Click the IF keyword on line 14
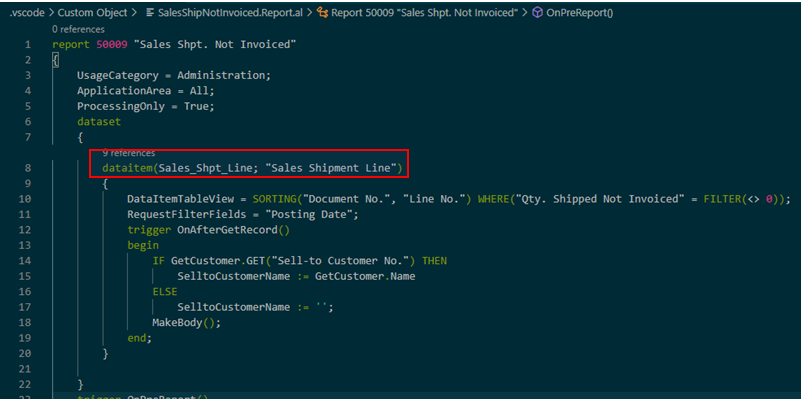The width and height of the screenshot is (801, 399). (158, 261)
